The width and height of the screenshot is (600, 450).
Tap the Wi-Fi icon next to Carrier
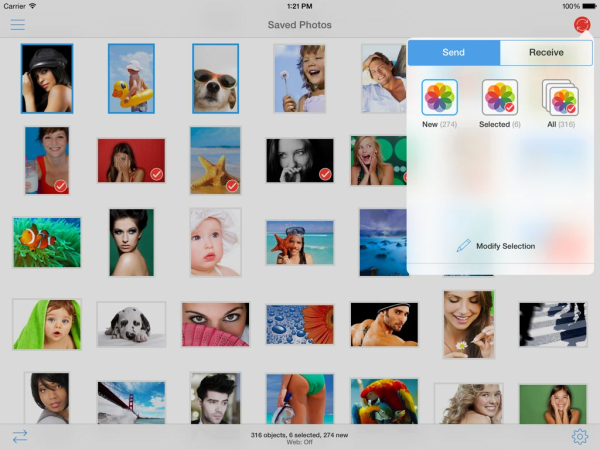[33, 6]
